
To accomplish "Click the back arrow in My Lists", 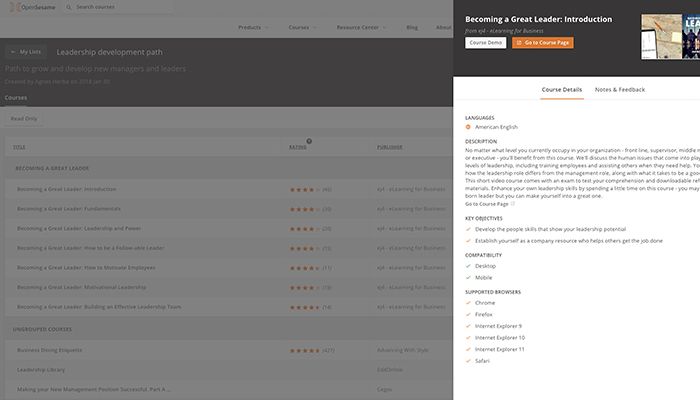I will click(x=14, y=51).
